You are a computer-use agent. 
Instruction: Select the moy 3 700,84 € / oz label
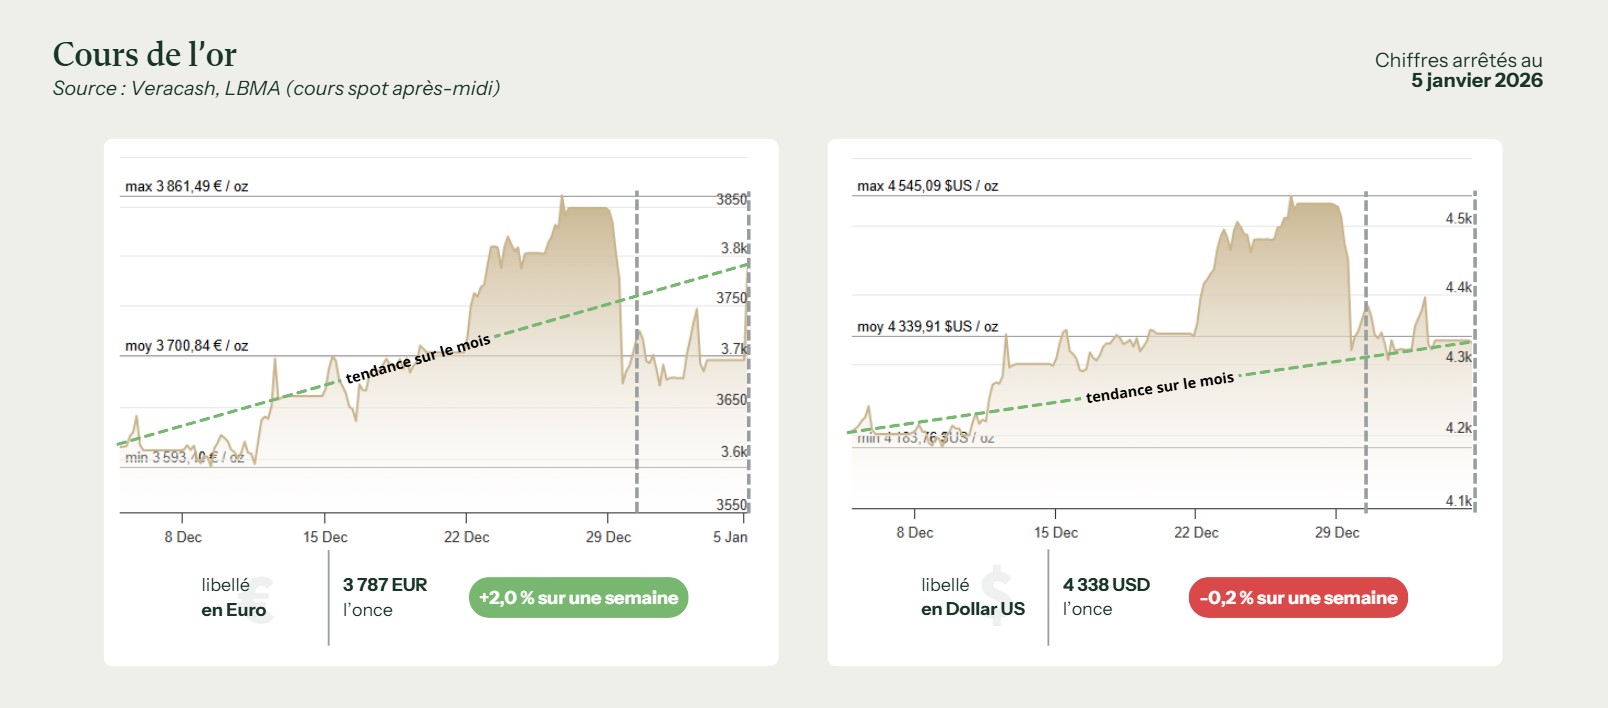click(x=186, y=346)
